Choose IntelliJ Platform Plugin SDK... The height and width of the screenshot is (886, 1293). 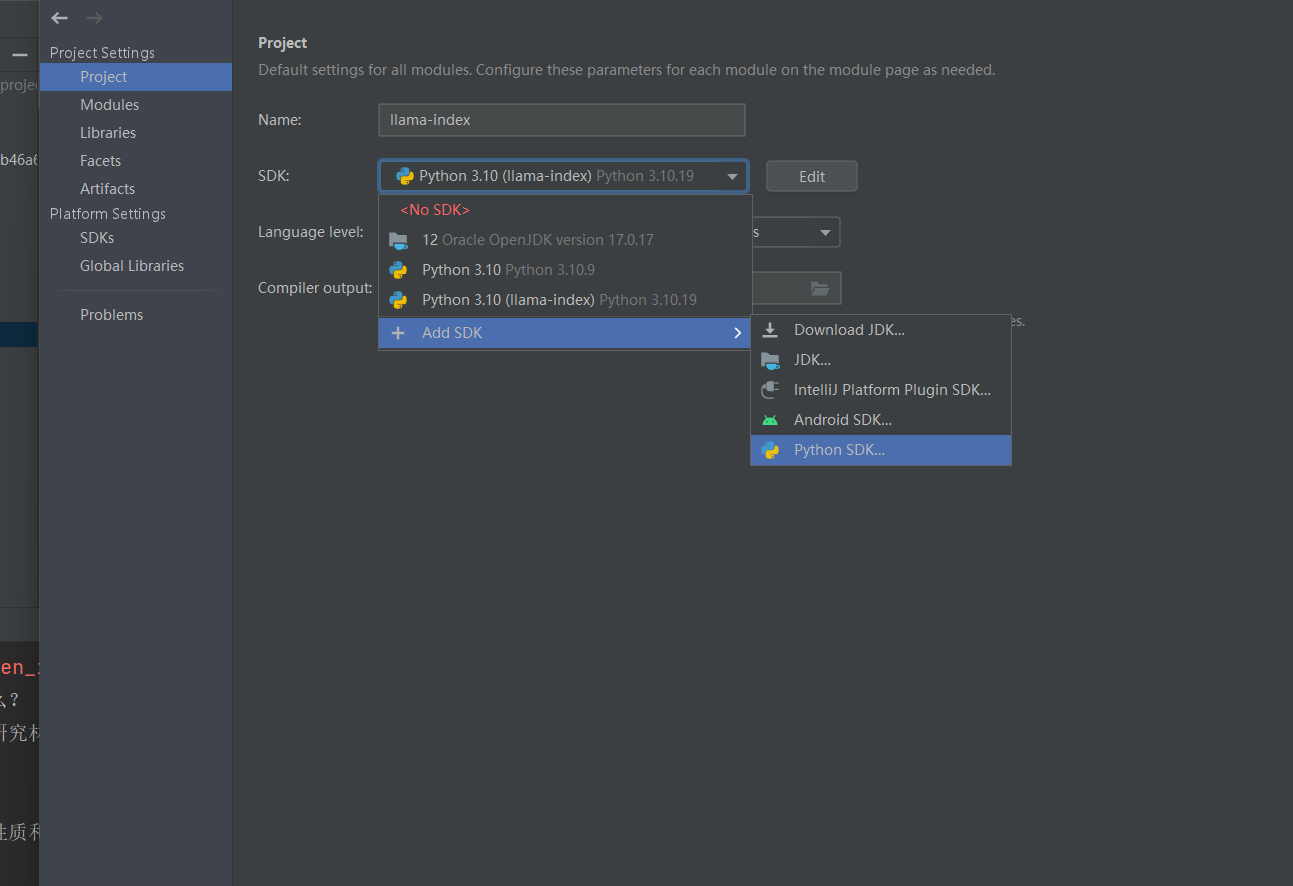pos(881,390)
